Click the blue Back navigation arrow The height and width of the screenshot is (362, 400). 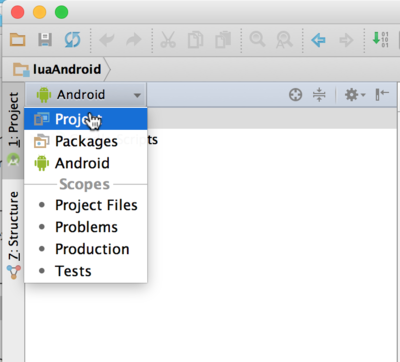click(318, 40)
